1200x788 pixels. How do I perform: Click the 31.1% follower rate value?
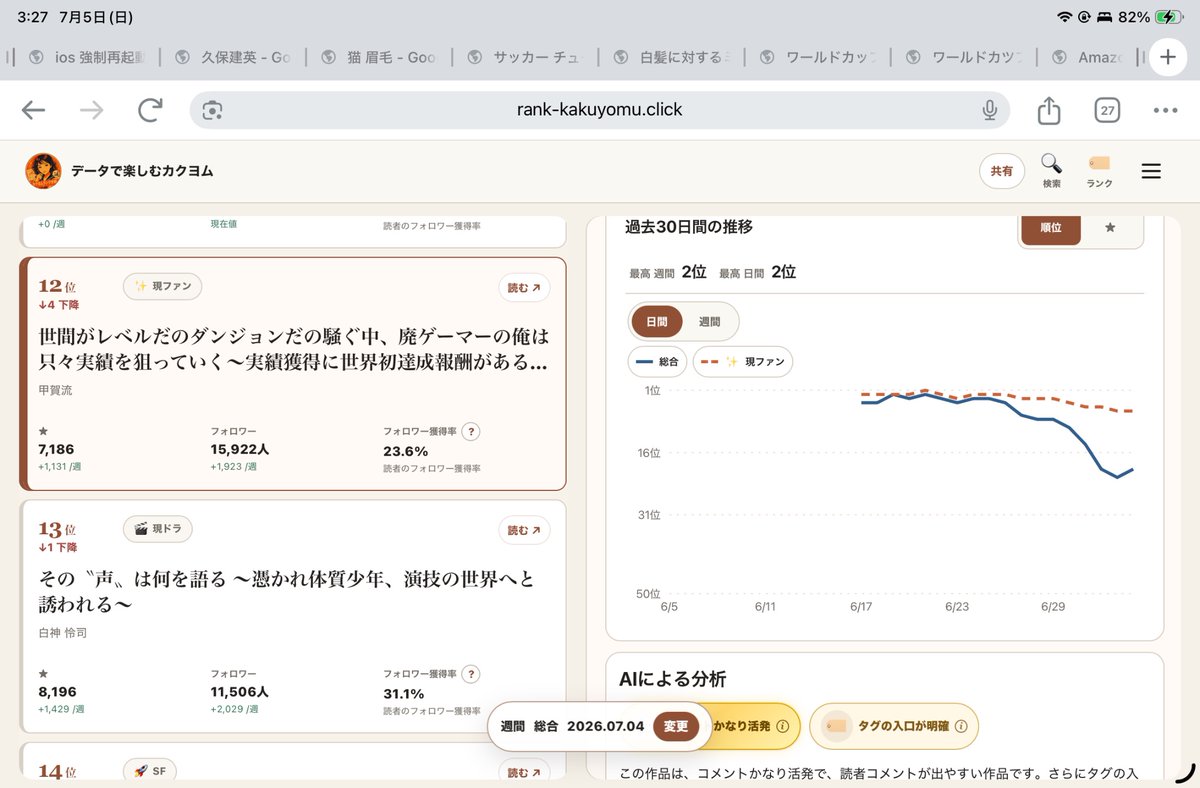[x=404, y=693]
